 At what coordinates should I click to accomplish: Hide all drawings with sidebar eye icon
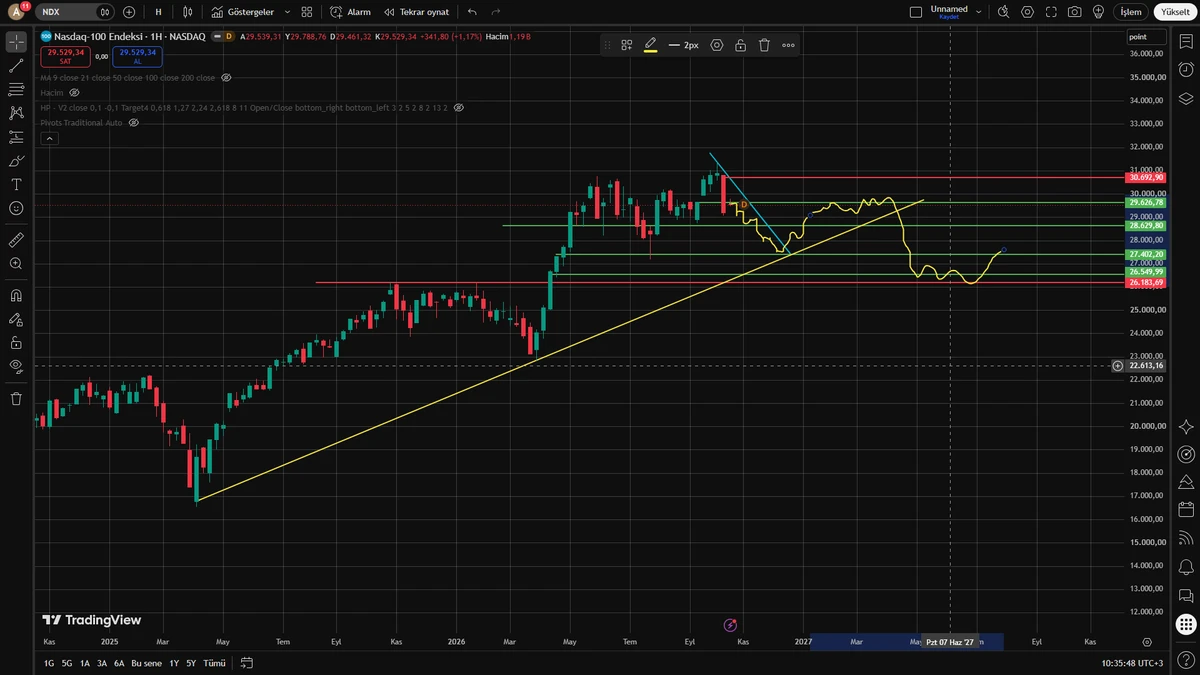click(16, 366)
